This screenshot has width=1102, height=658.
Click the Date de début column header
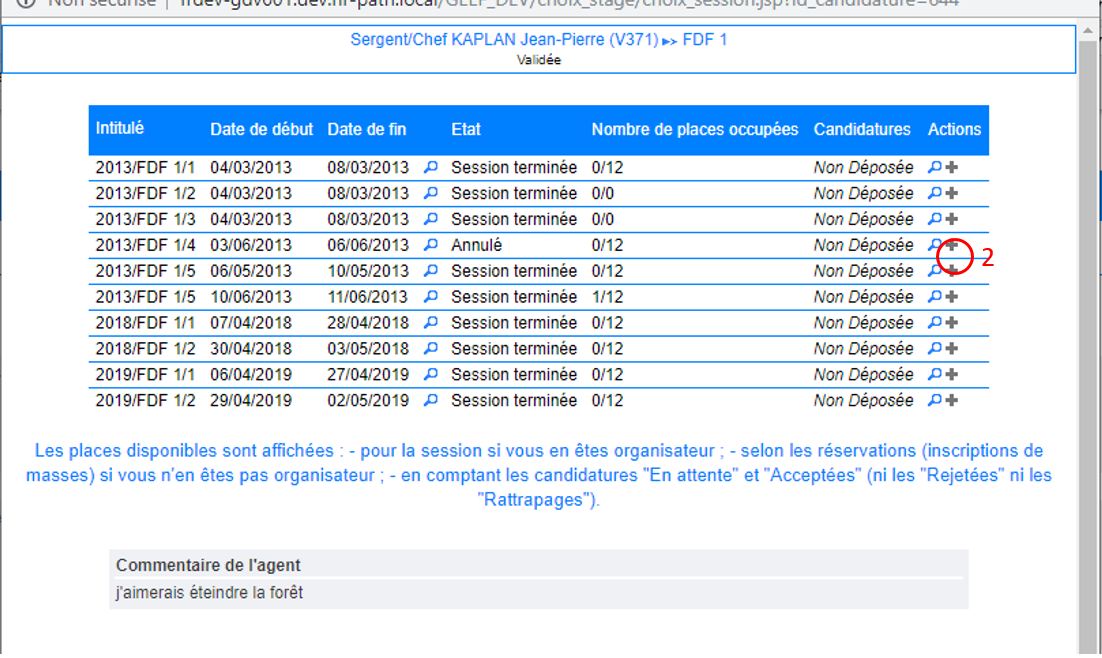261,130
